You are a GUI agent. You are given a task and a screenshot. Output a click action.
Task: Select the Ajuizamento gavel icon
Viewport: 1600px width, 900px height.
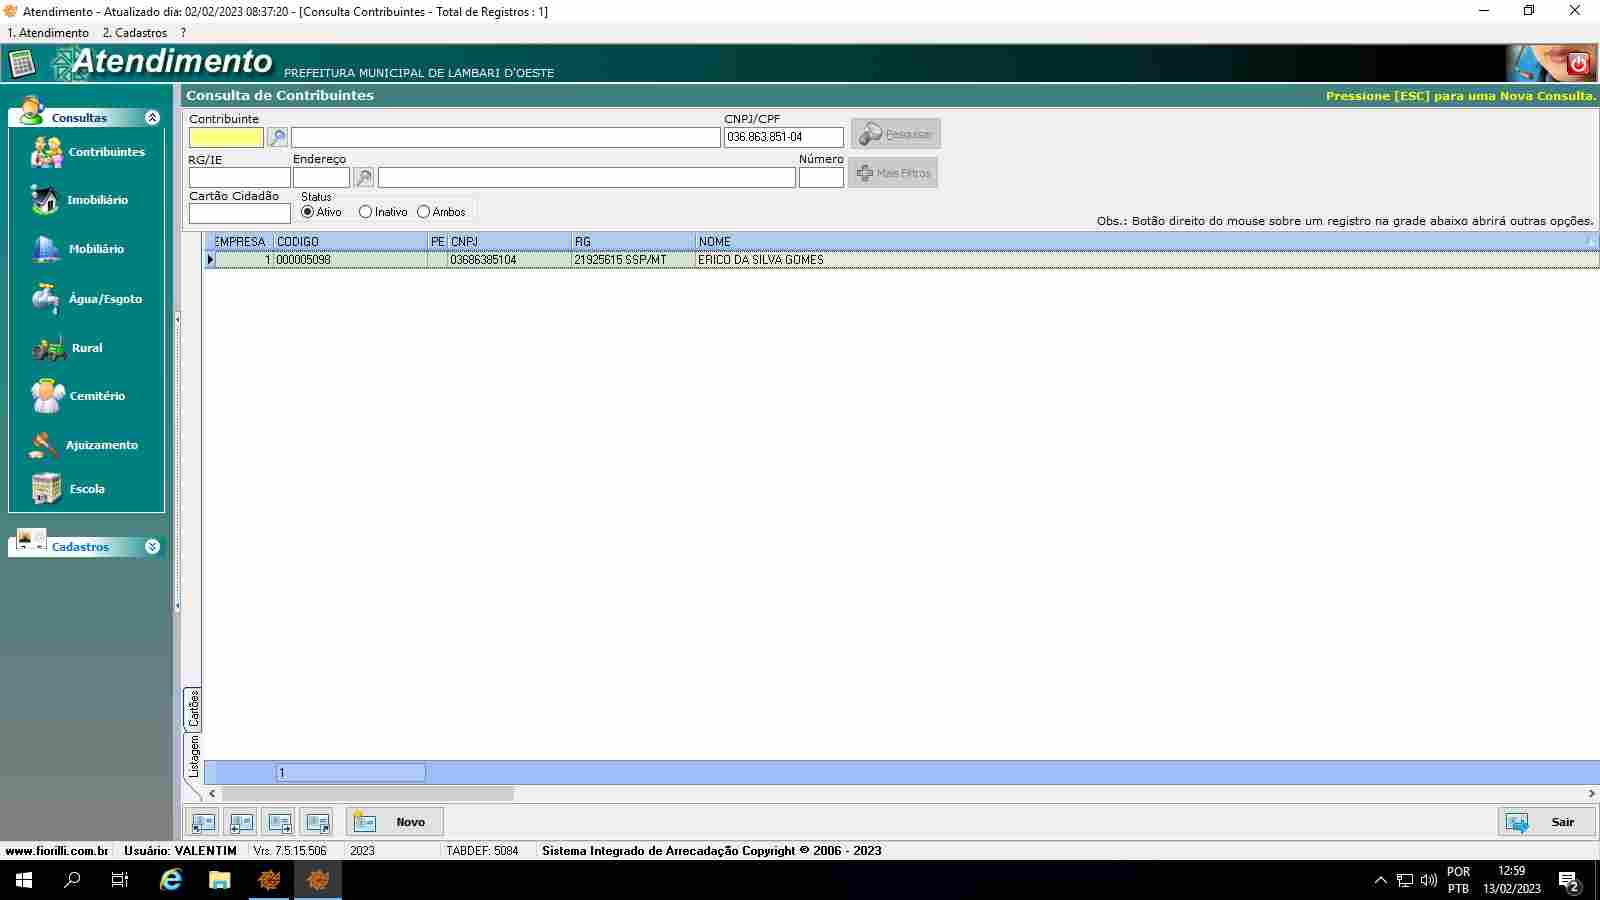44,445
